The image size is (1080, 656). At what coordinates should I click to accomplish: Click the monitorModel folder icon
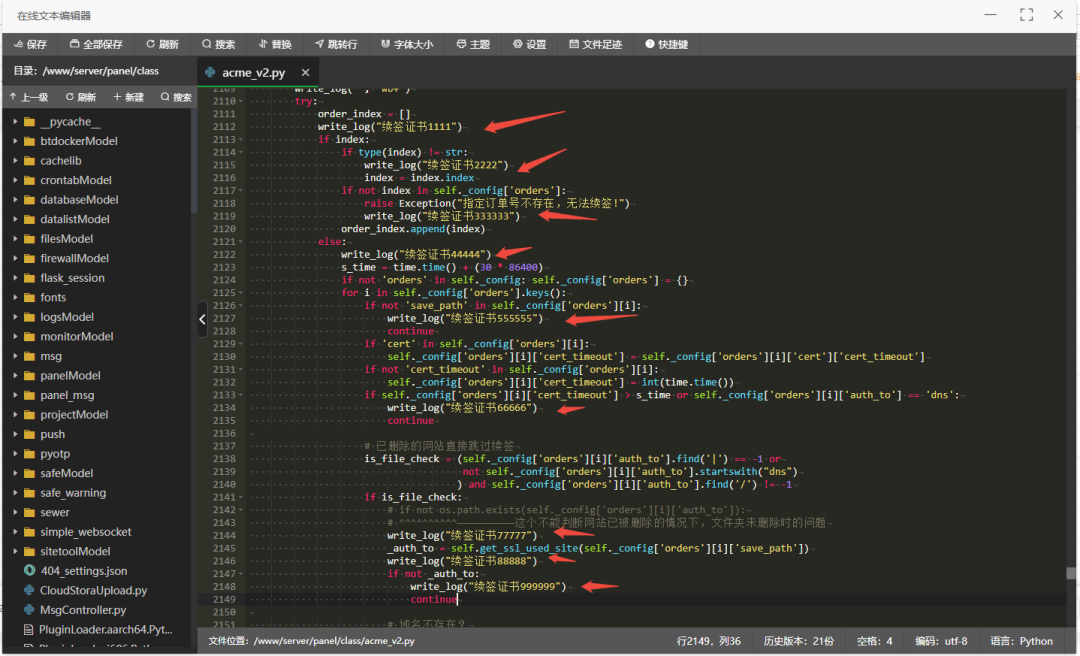click(29, 336)
